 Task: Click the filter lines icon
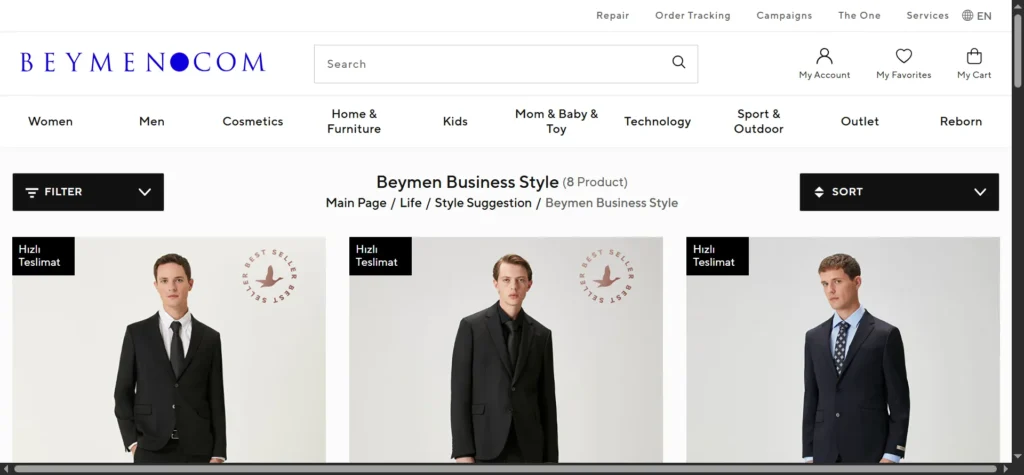(x=31, y=192)
